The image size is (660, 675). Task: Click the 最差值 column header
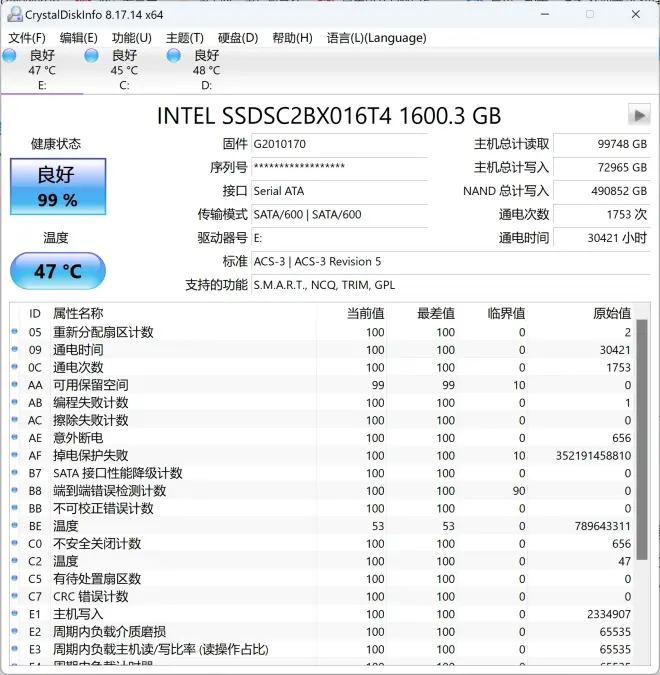point(436,313)
